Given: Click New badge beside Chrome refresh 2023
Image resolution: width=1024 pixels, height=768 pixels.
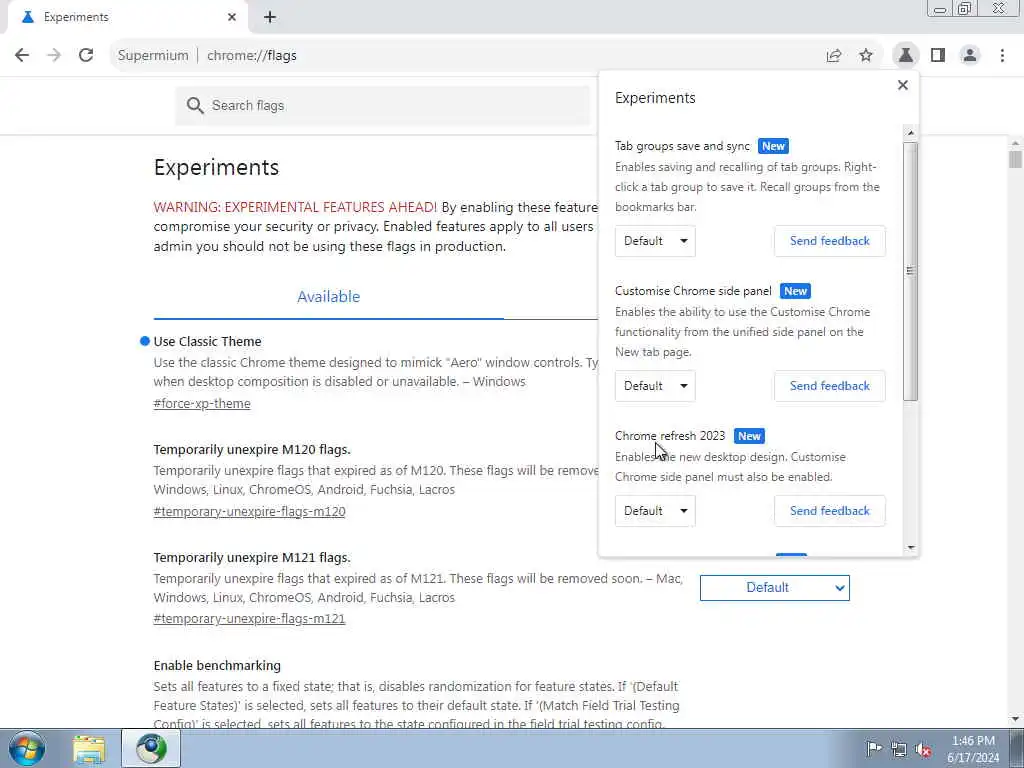Looking at the screenshot, I should [x=749, y=436].
